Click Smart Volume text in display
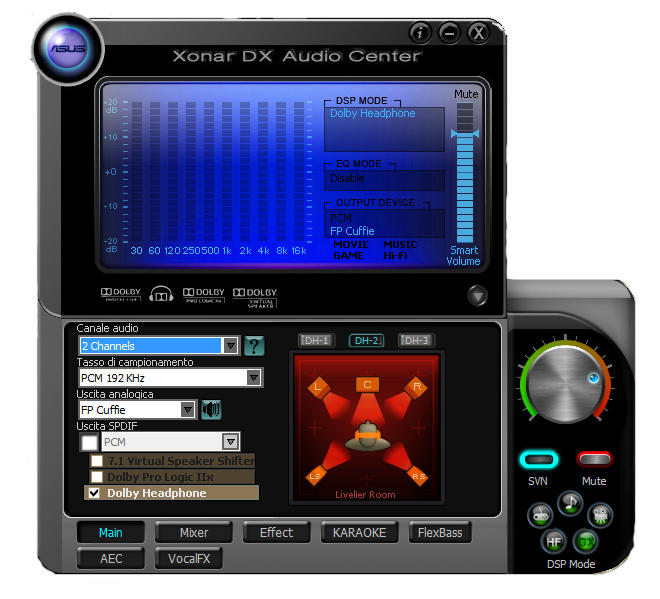Image resolution: width=660 pixels, height=599 pixels. [464, 256]
